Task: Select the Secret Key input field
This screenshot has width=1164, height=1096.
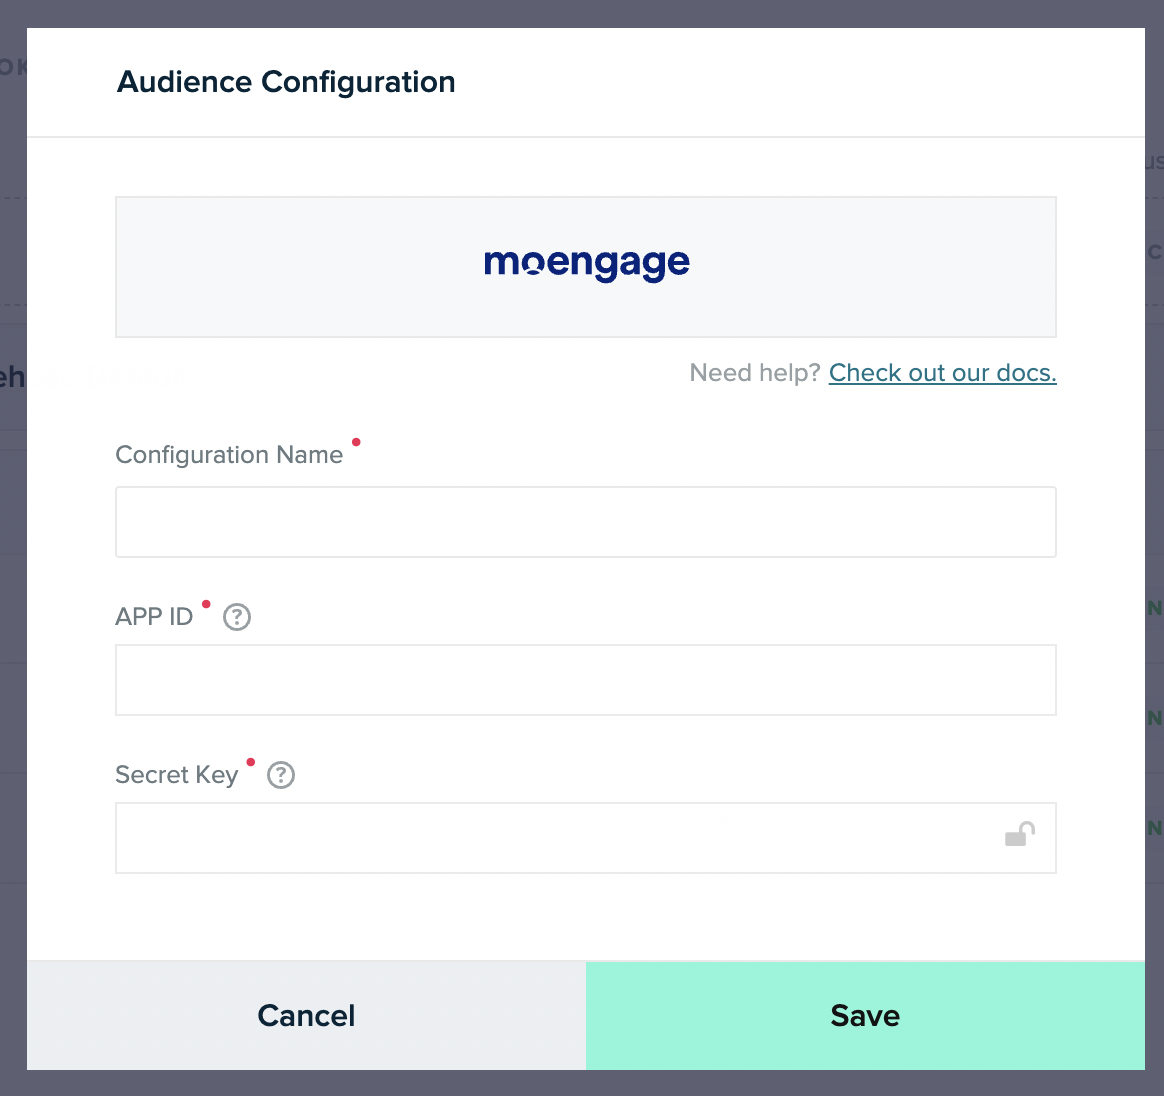Action: (586, 838)
